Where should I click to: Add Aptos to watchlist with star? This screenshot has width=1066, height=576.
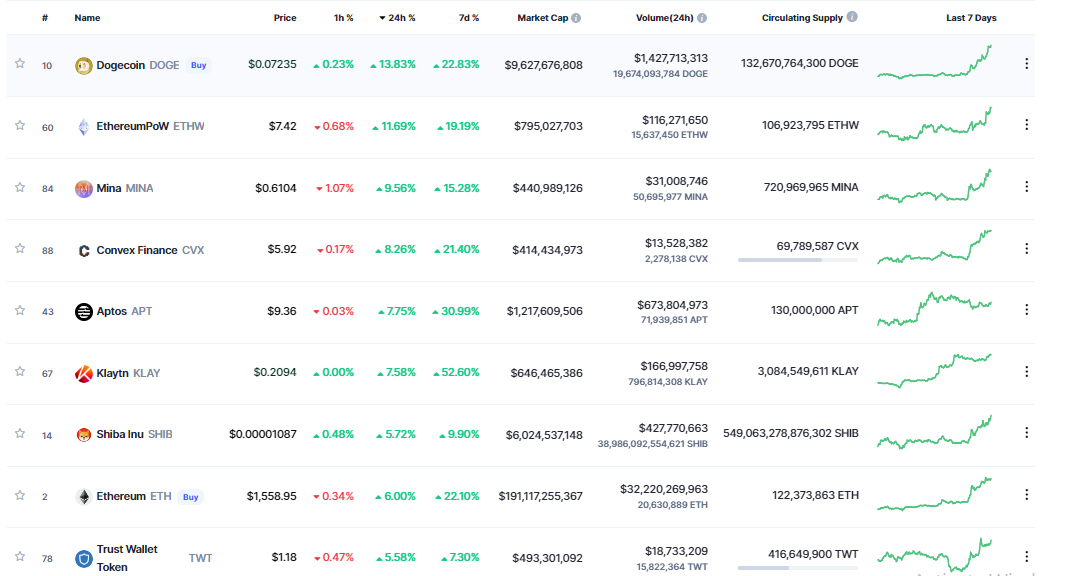pyautogui.click(x=19, y=311)
